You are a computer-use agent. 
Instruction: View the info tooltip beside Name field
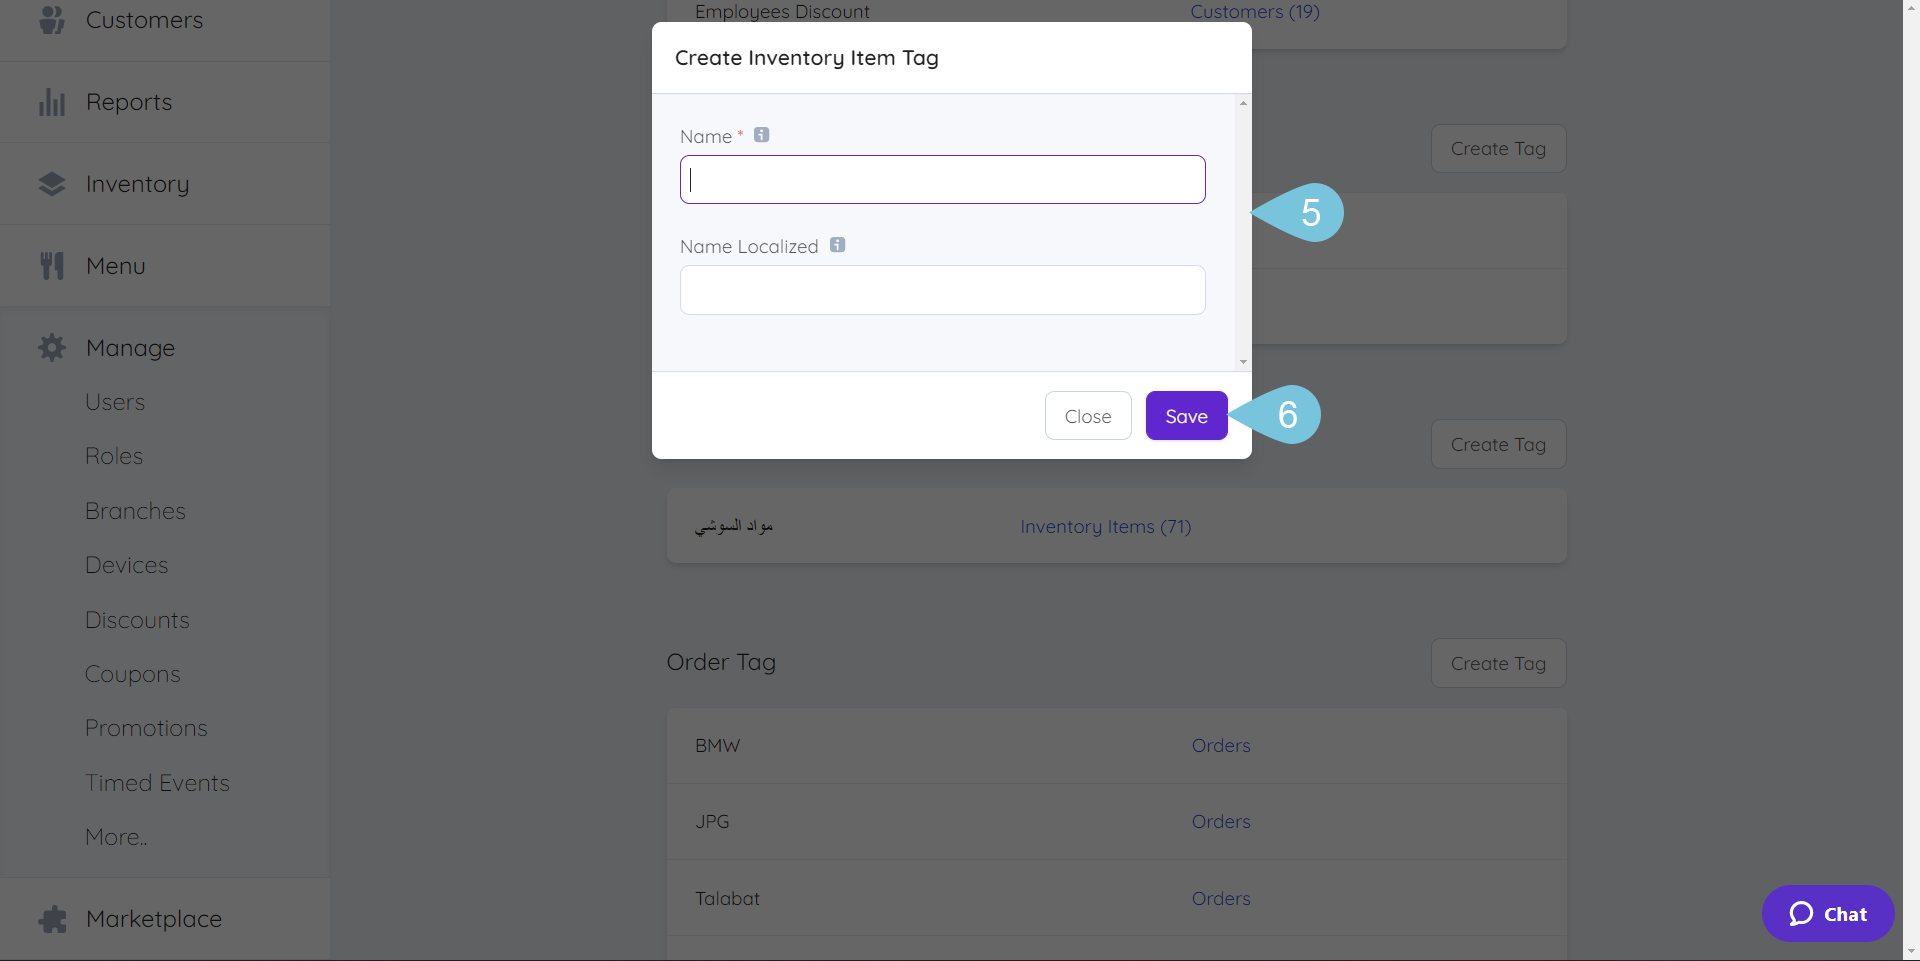(x=761, y=134)
